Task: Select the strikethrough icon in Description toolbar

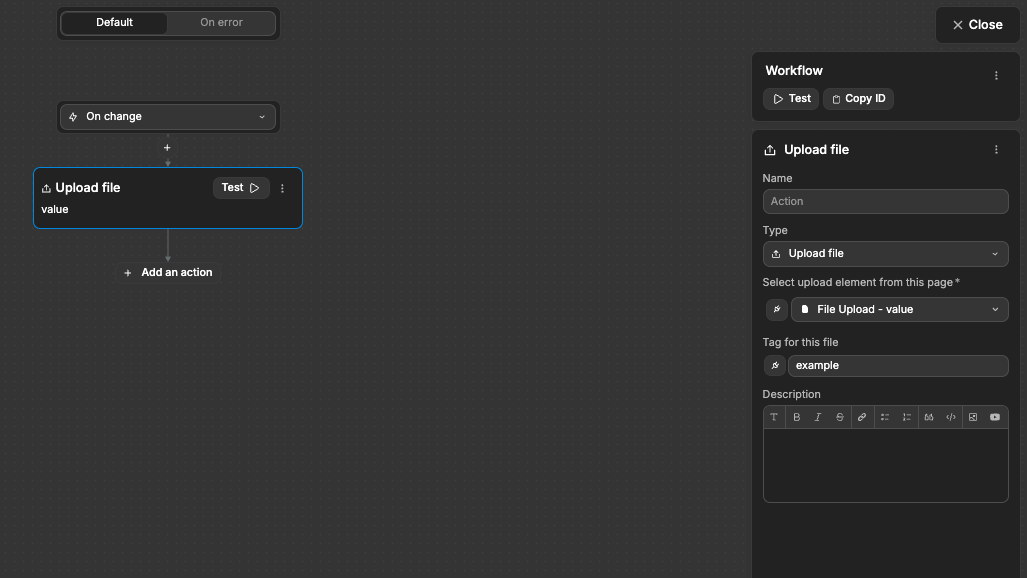Action: click(839, 417)
